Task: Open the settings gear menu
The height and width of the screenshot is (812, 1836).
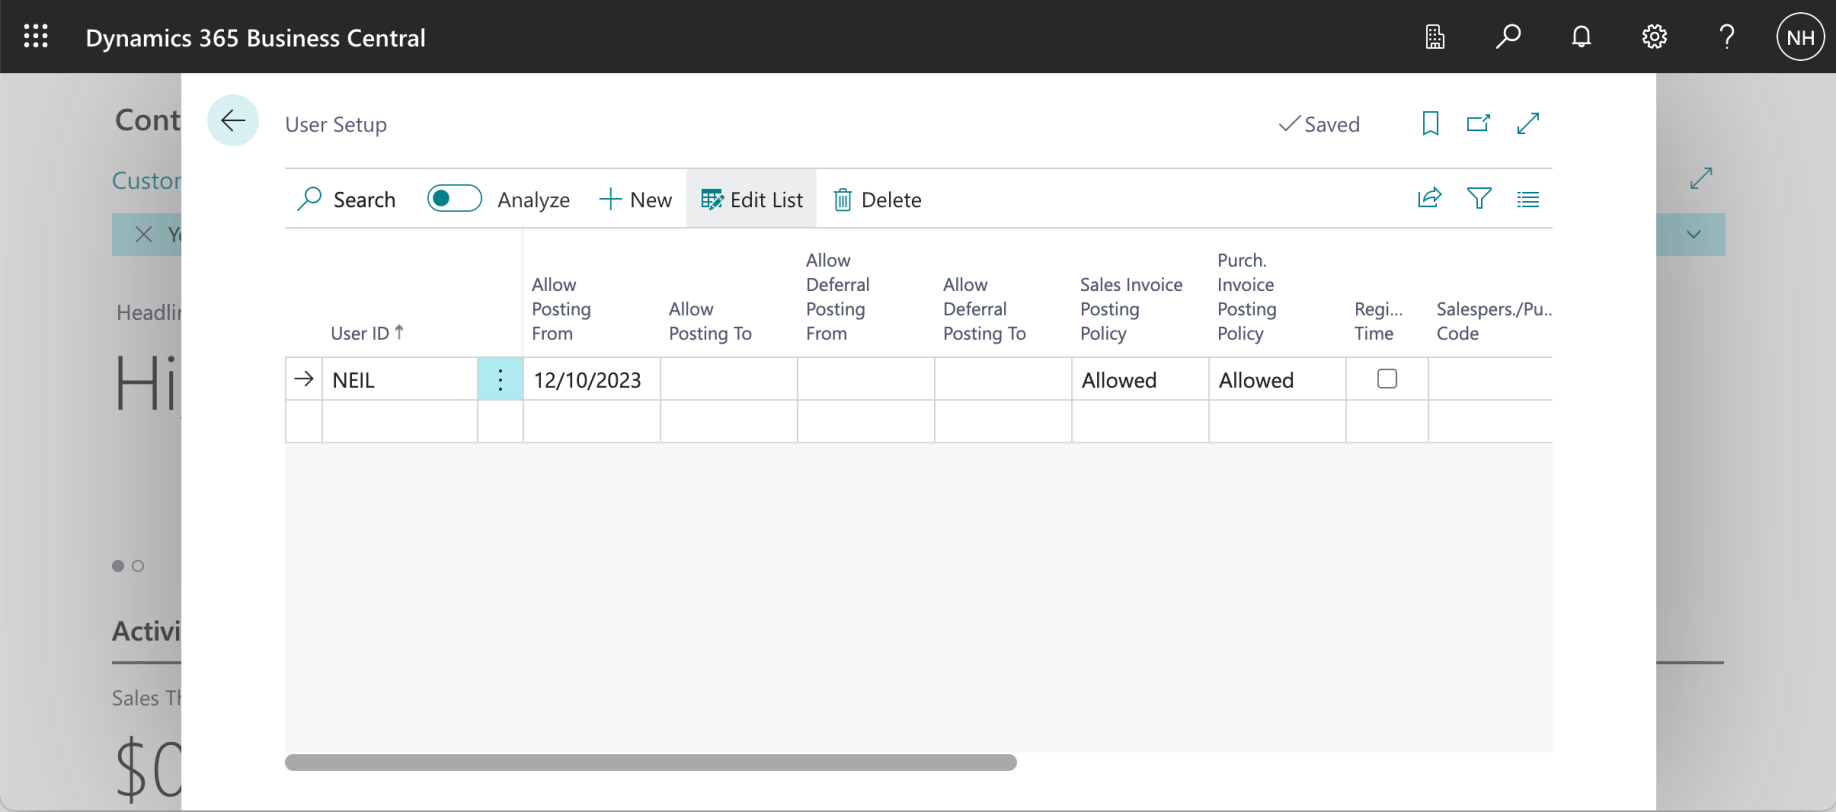Action: (1654, 37)
